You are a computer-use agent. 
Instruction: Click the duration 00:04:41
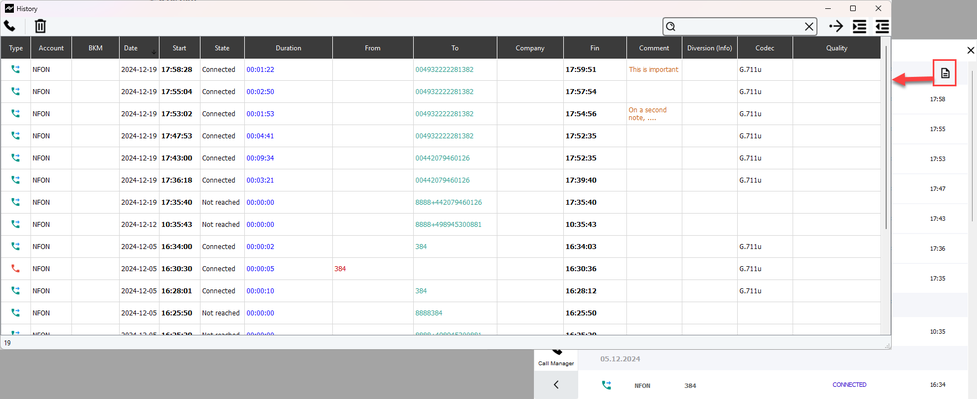[x=260, y=136]
